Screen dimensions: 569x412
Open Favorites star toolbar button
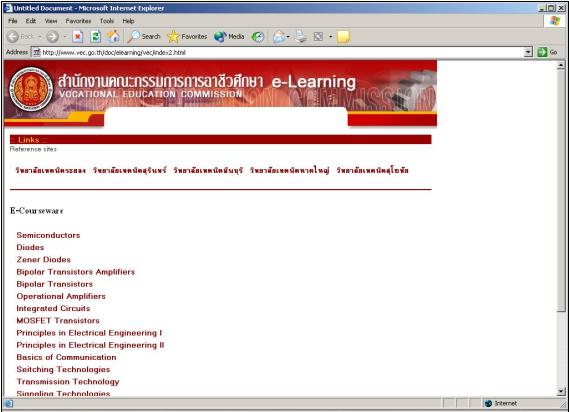(x=187, y=36)
